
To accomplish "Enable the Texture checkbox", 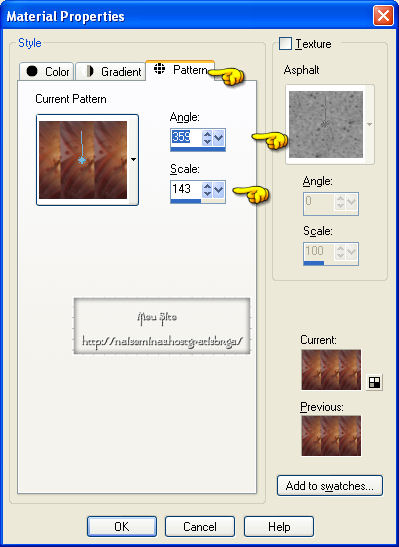I will coord(285,44).
